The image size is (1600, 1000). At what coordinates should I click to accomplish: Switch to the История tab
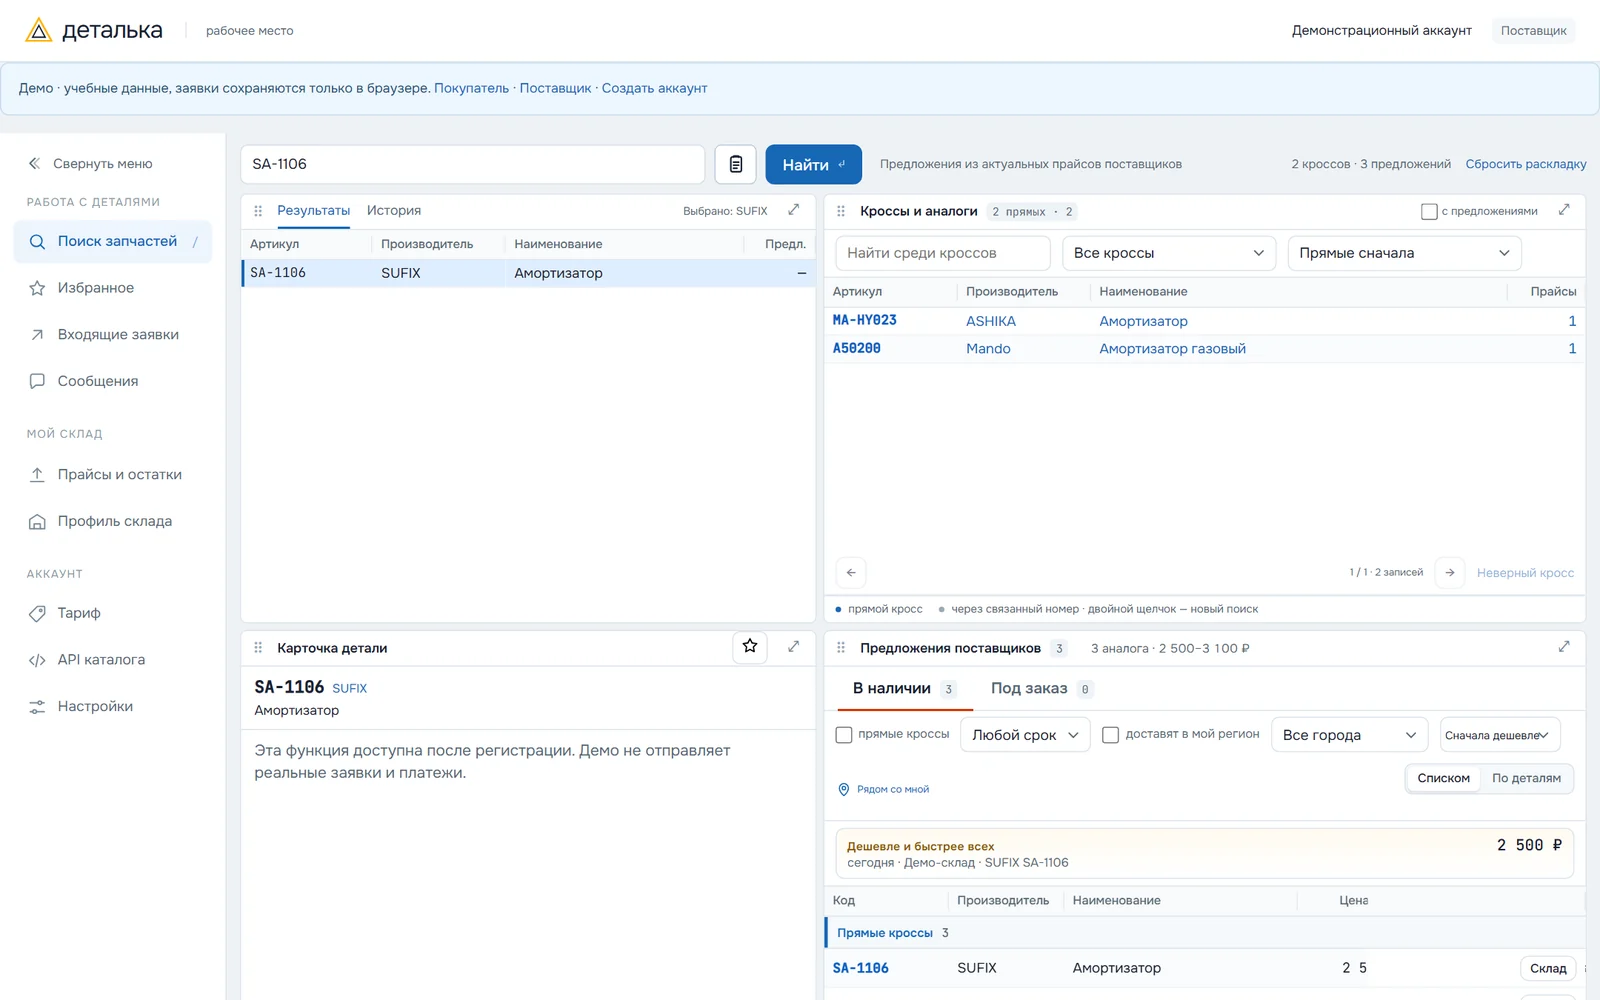tap(394, 210)
